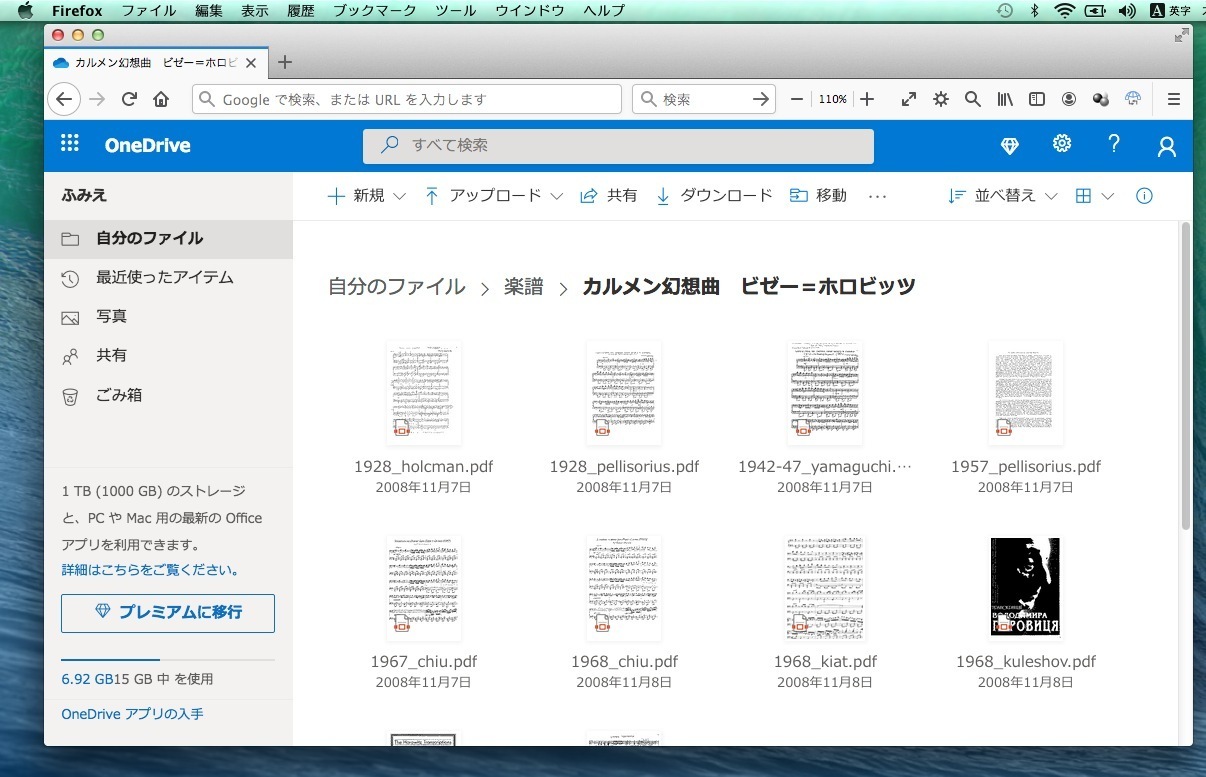Open the view layout switcher dropdown
This screenshot has height=777, width=1206.
coord(1094,196)
